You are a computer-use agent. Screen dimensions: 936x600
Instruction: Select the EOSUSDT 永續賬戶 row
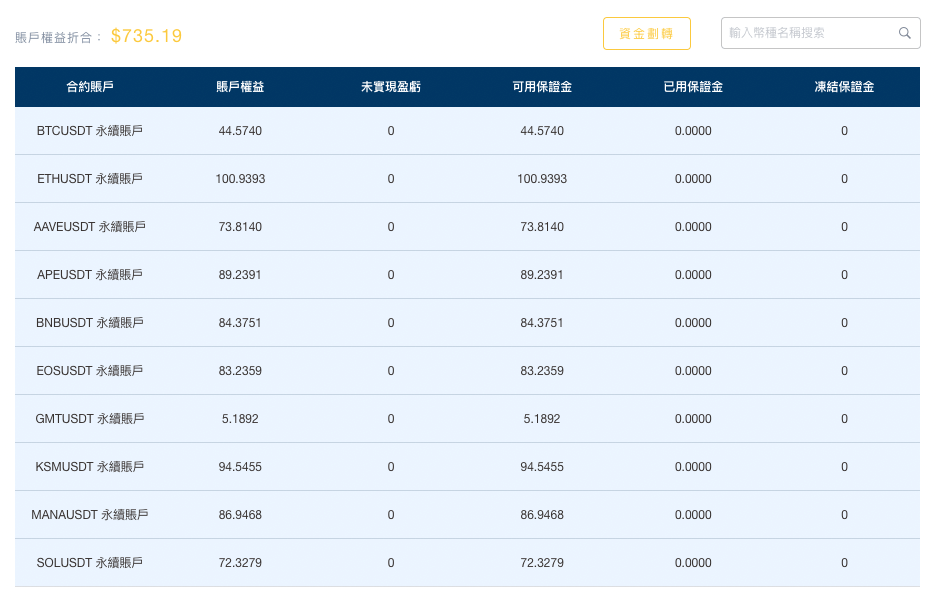(x=90, y=371)
